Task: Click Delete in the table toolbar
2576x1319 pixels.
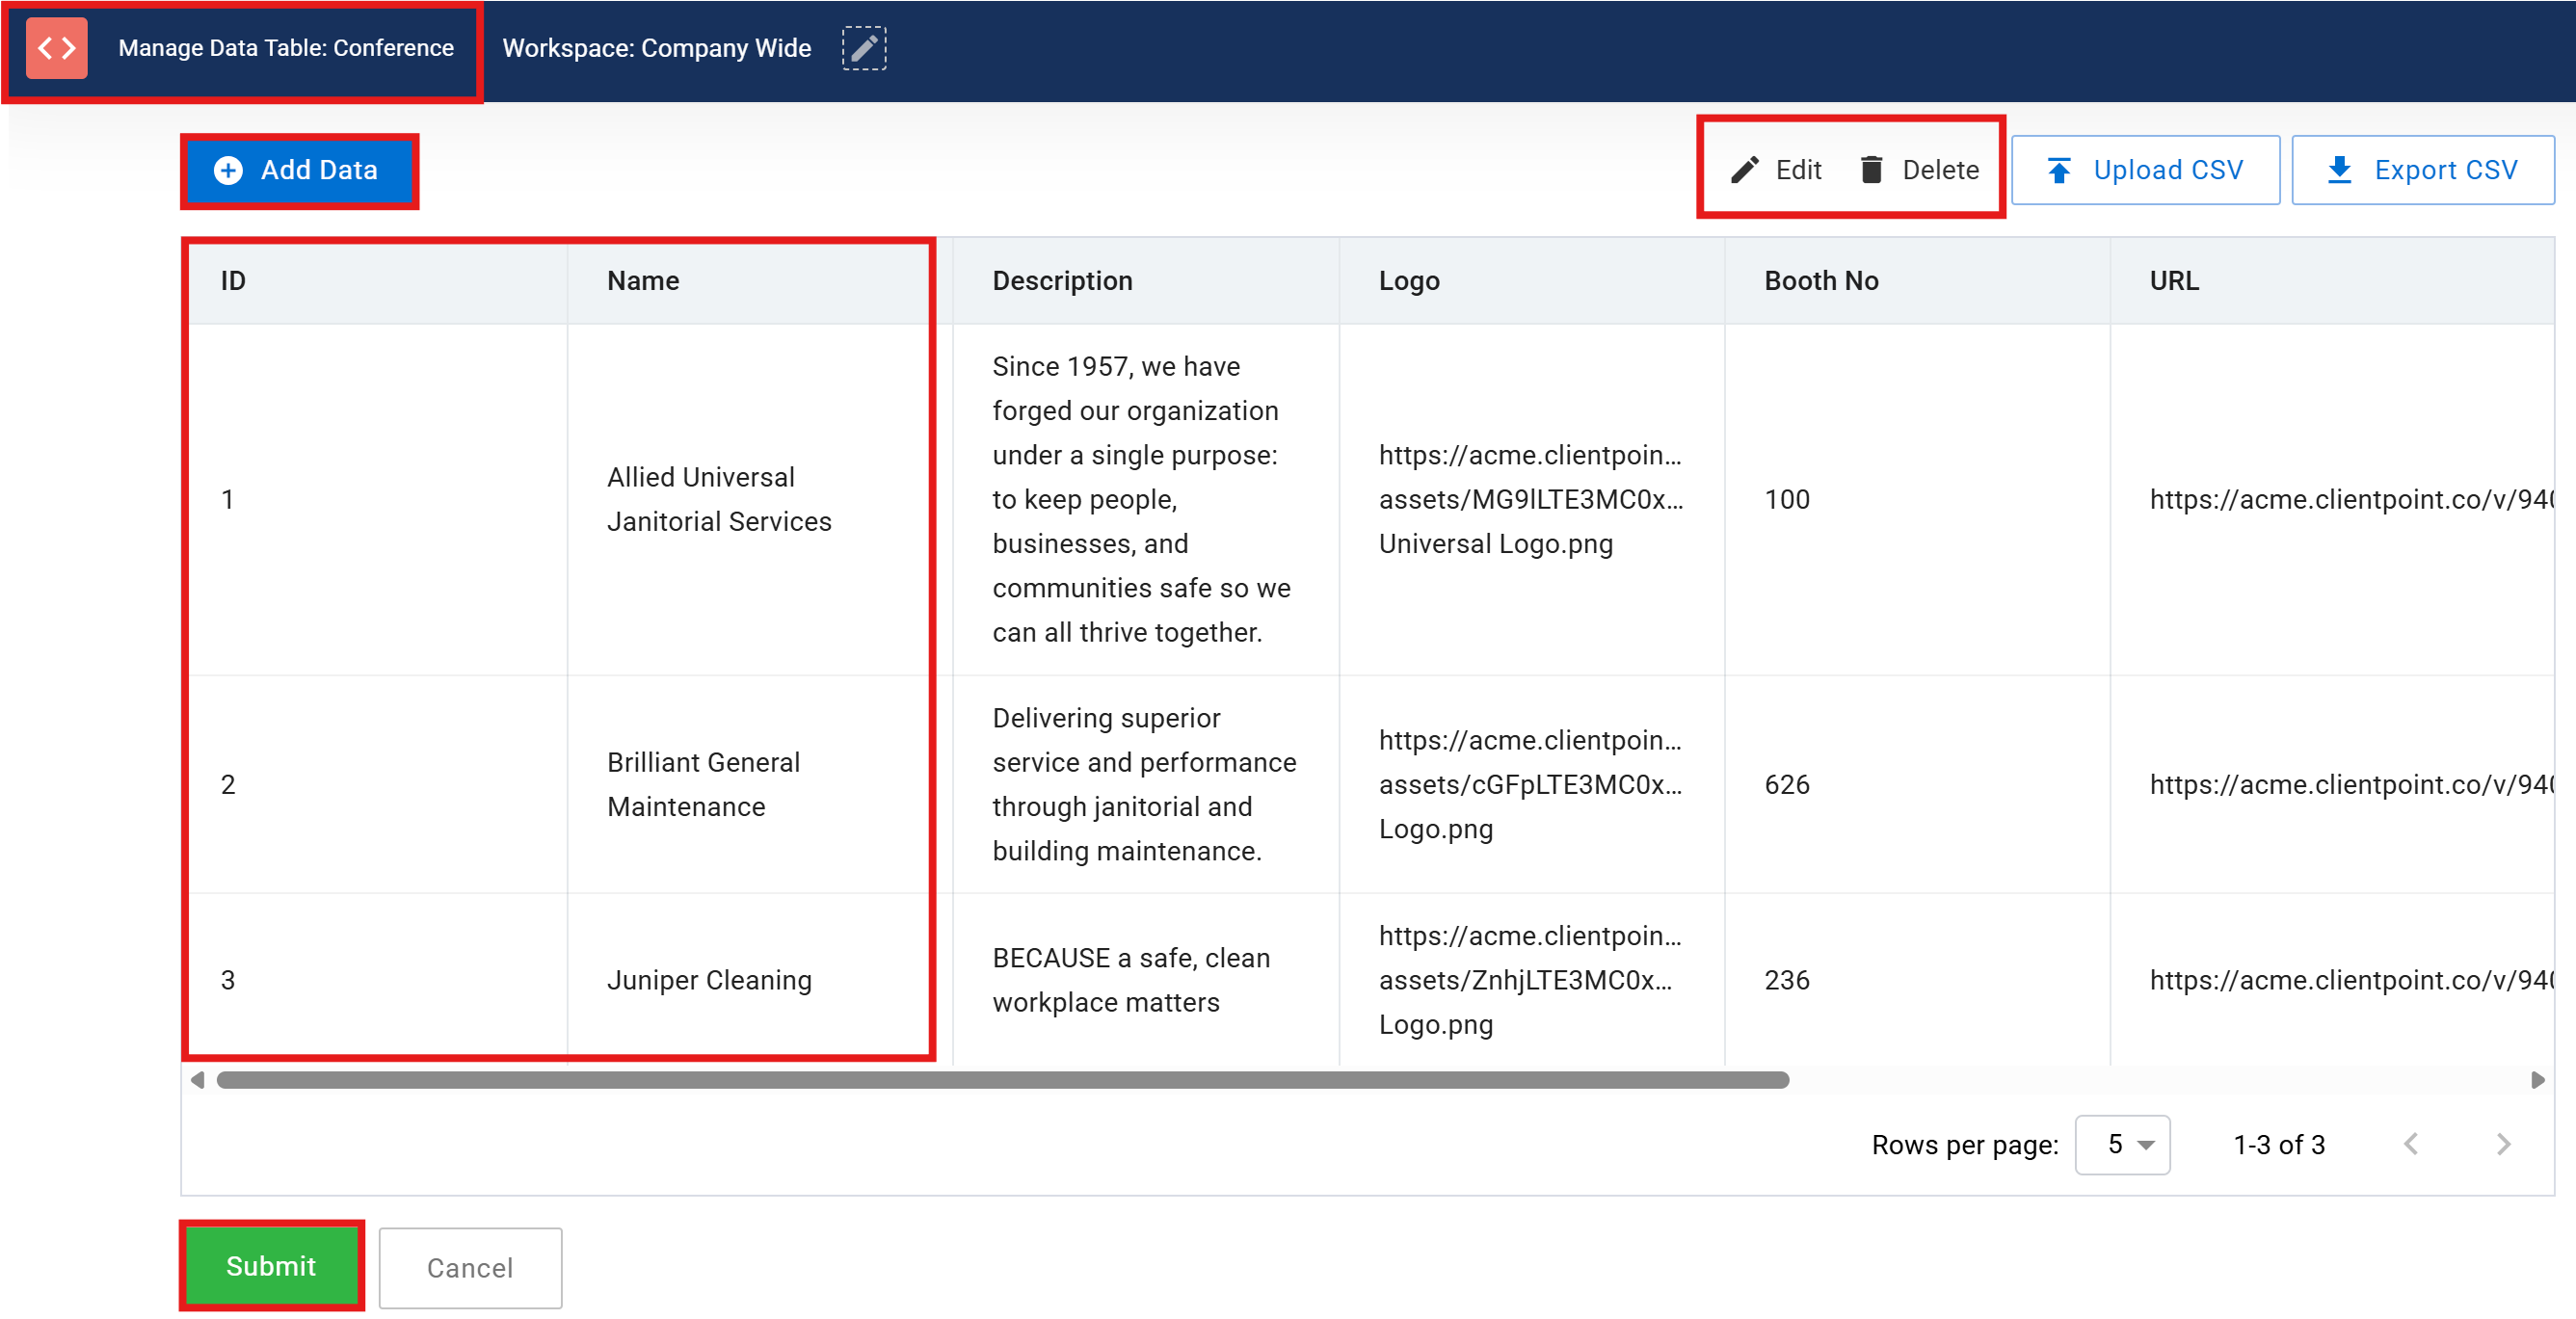Action: click(x=1919, y=170)
